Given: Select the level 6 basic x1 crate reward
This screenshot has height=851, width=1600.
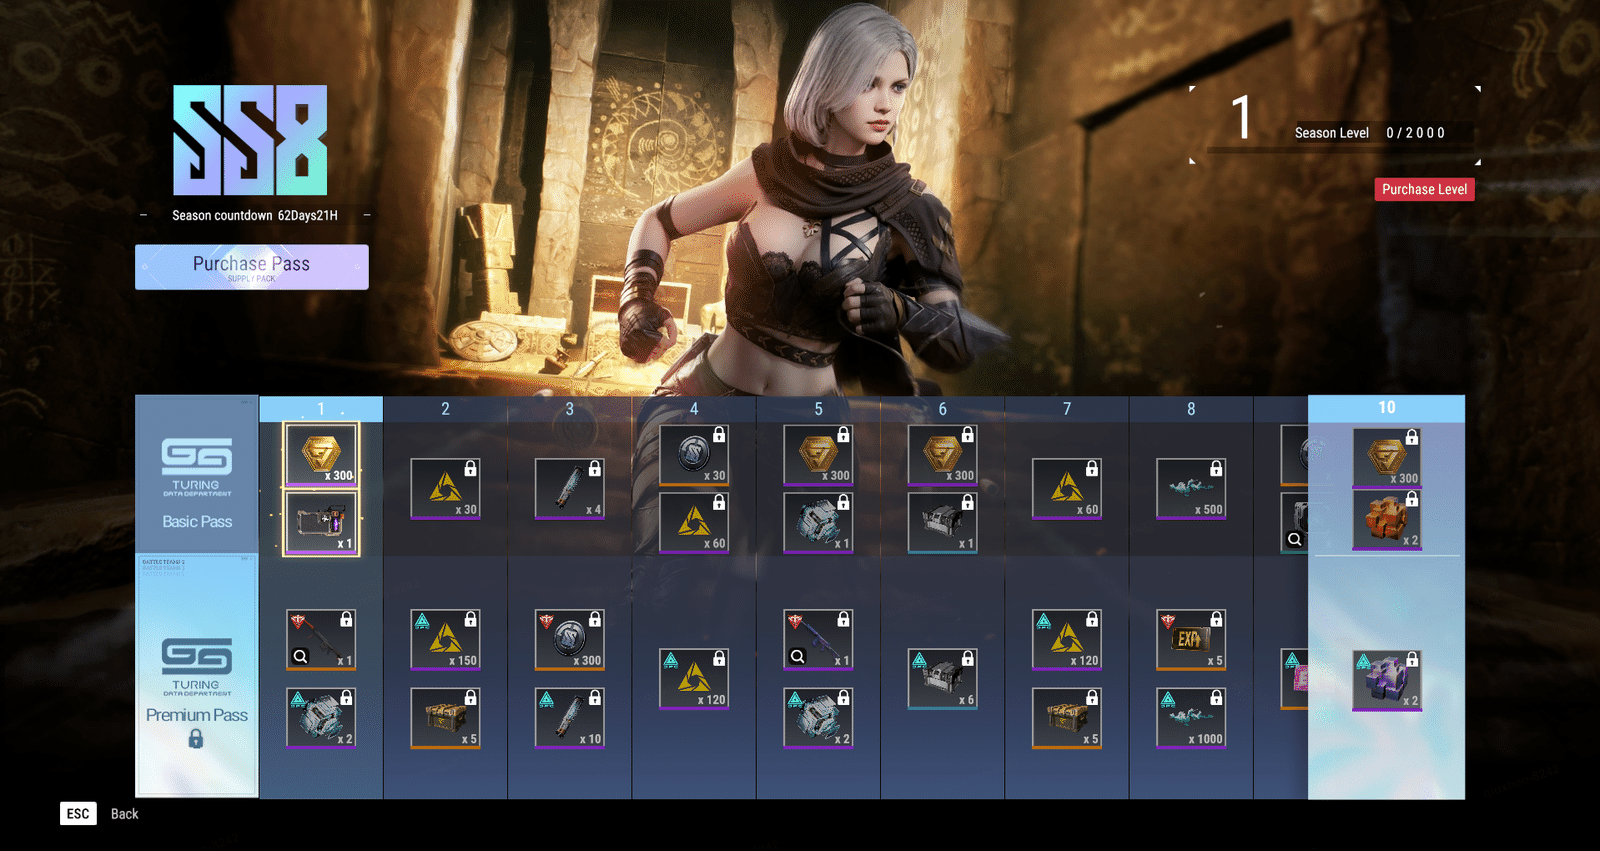Looking at the screenshot, I should click(942, 522).
